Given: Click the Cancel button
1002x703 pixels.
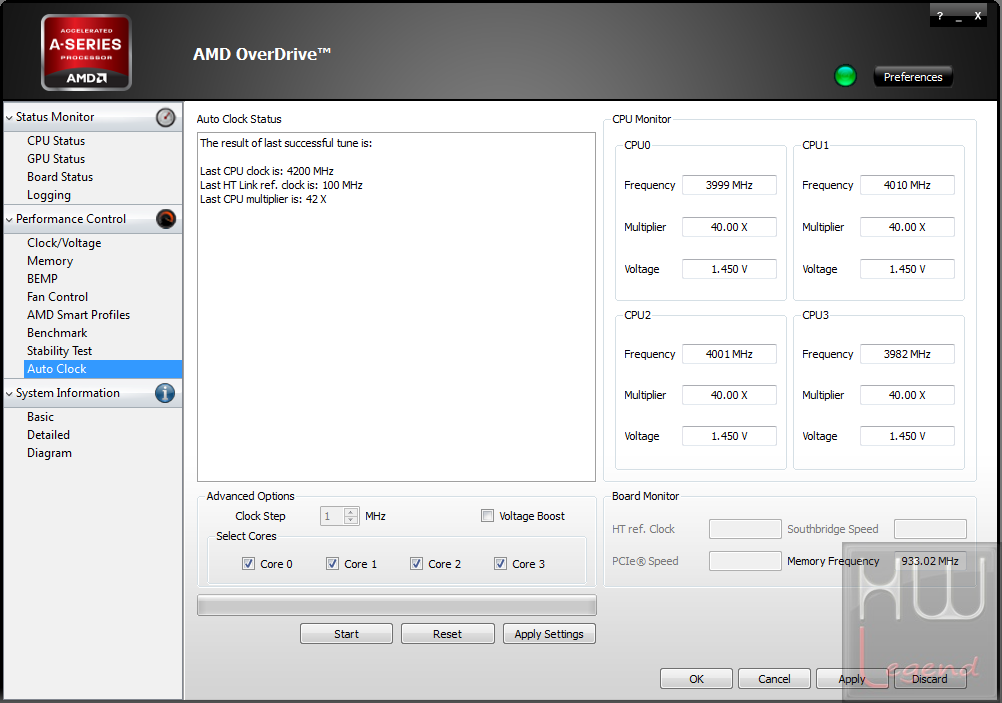Looking at the screenshot, I should tap(775, 679).
